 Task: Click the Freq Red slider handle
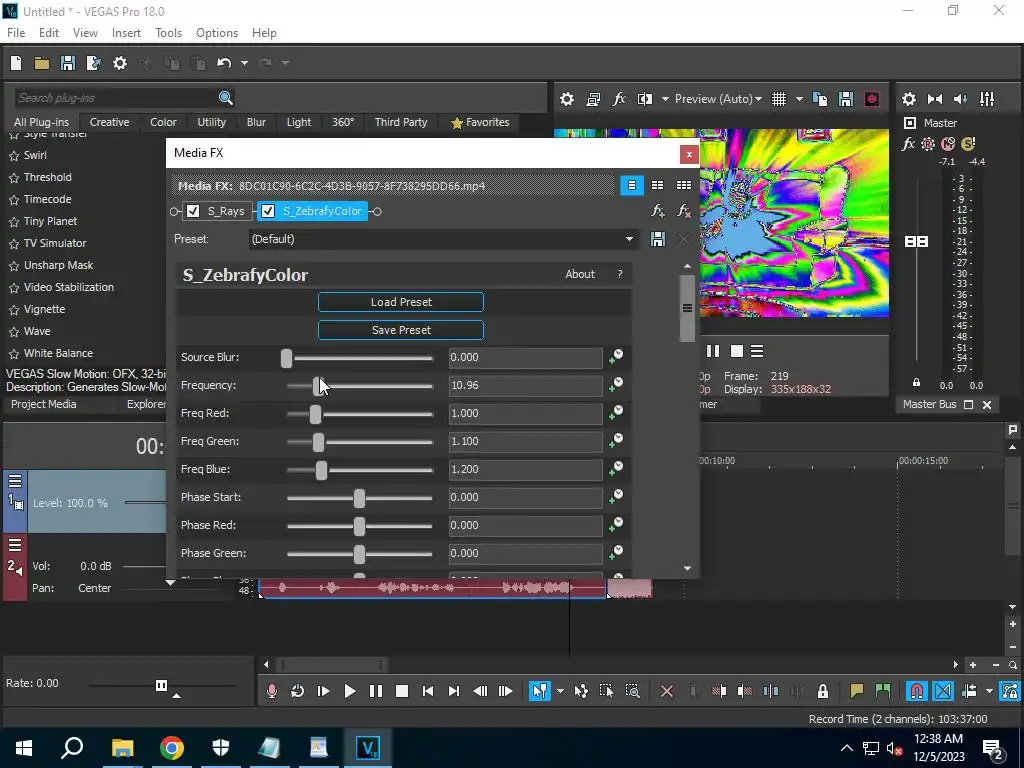(x=315, y=414)
